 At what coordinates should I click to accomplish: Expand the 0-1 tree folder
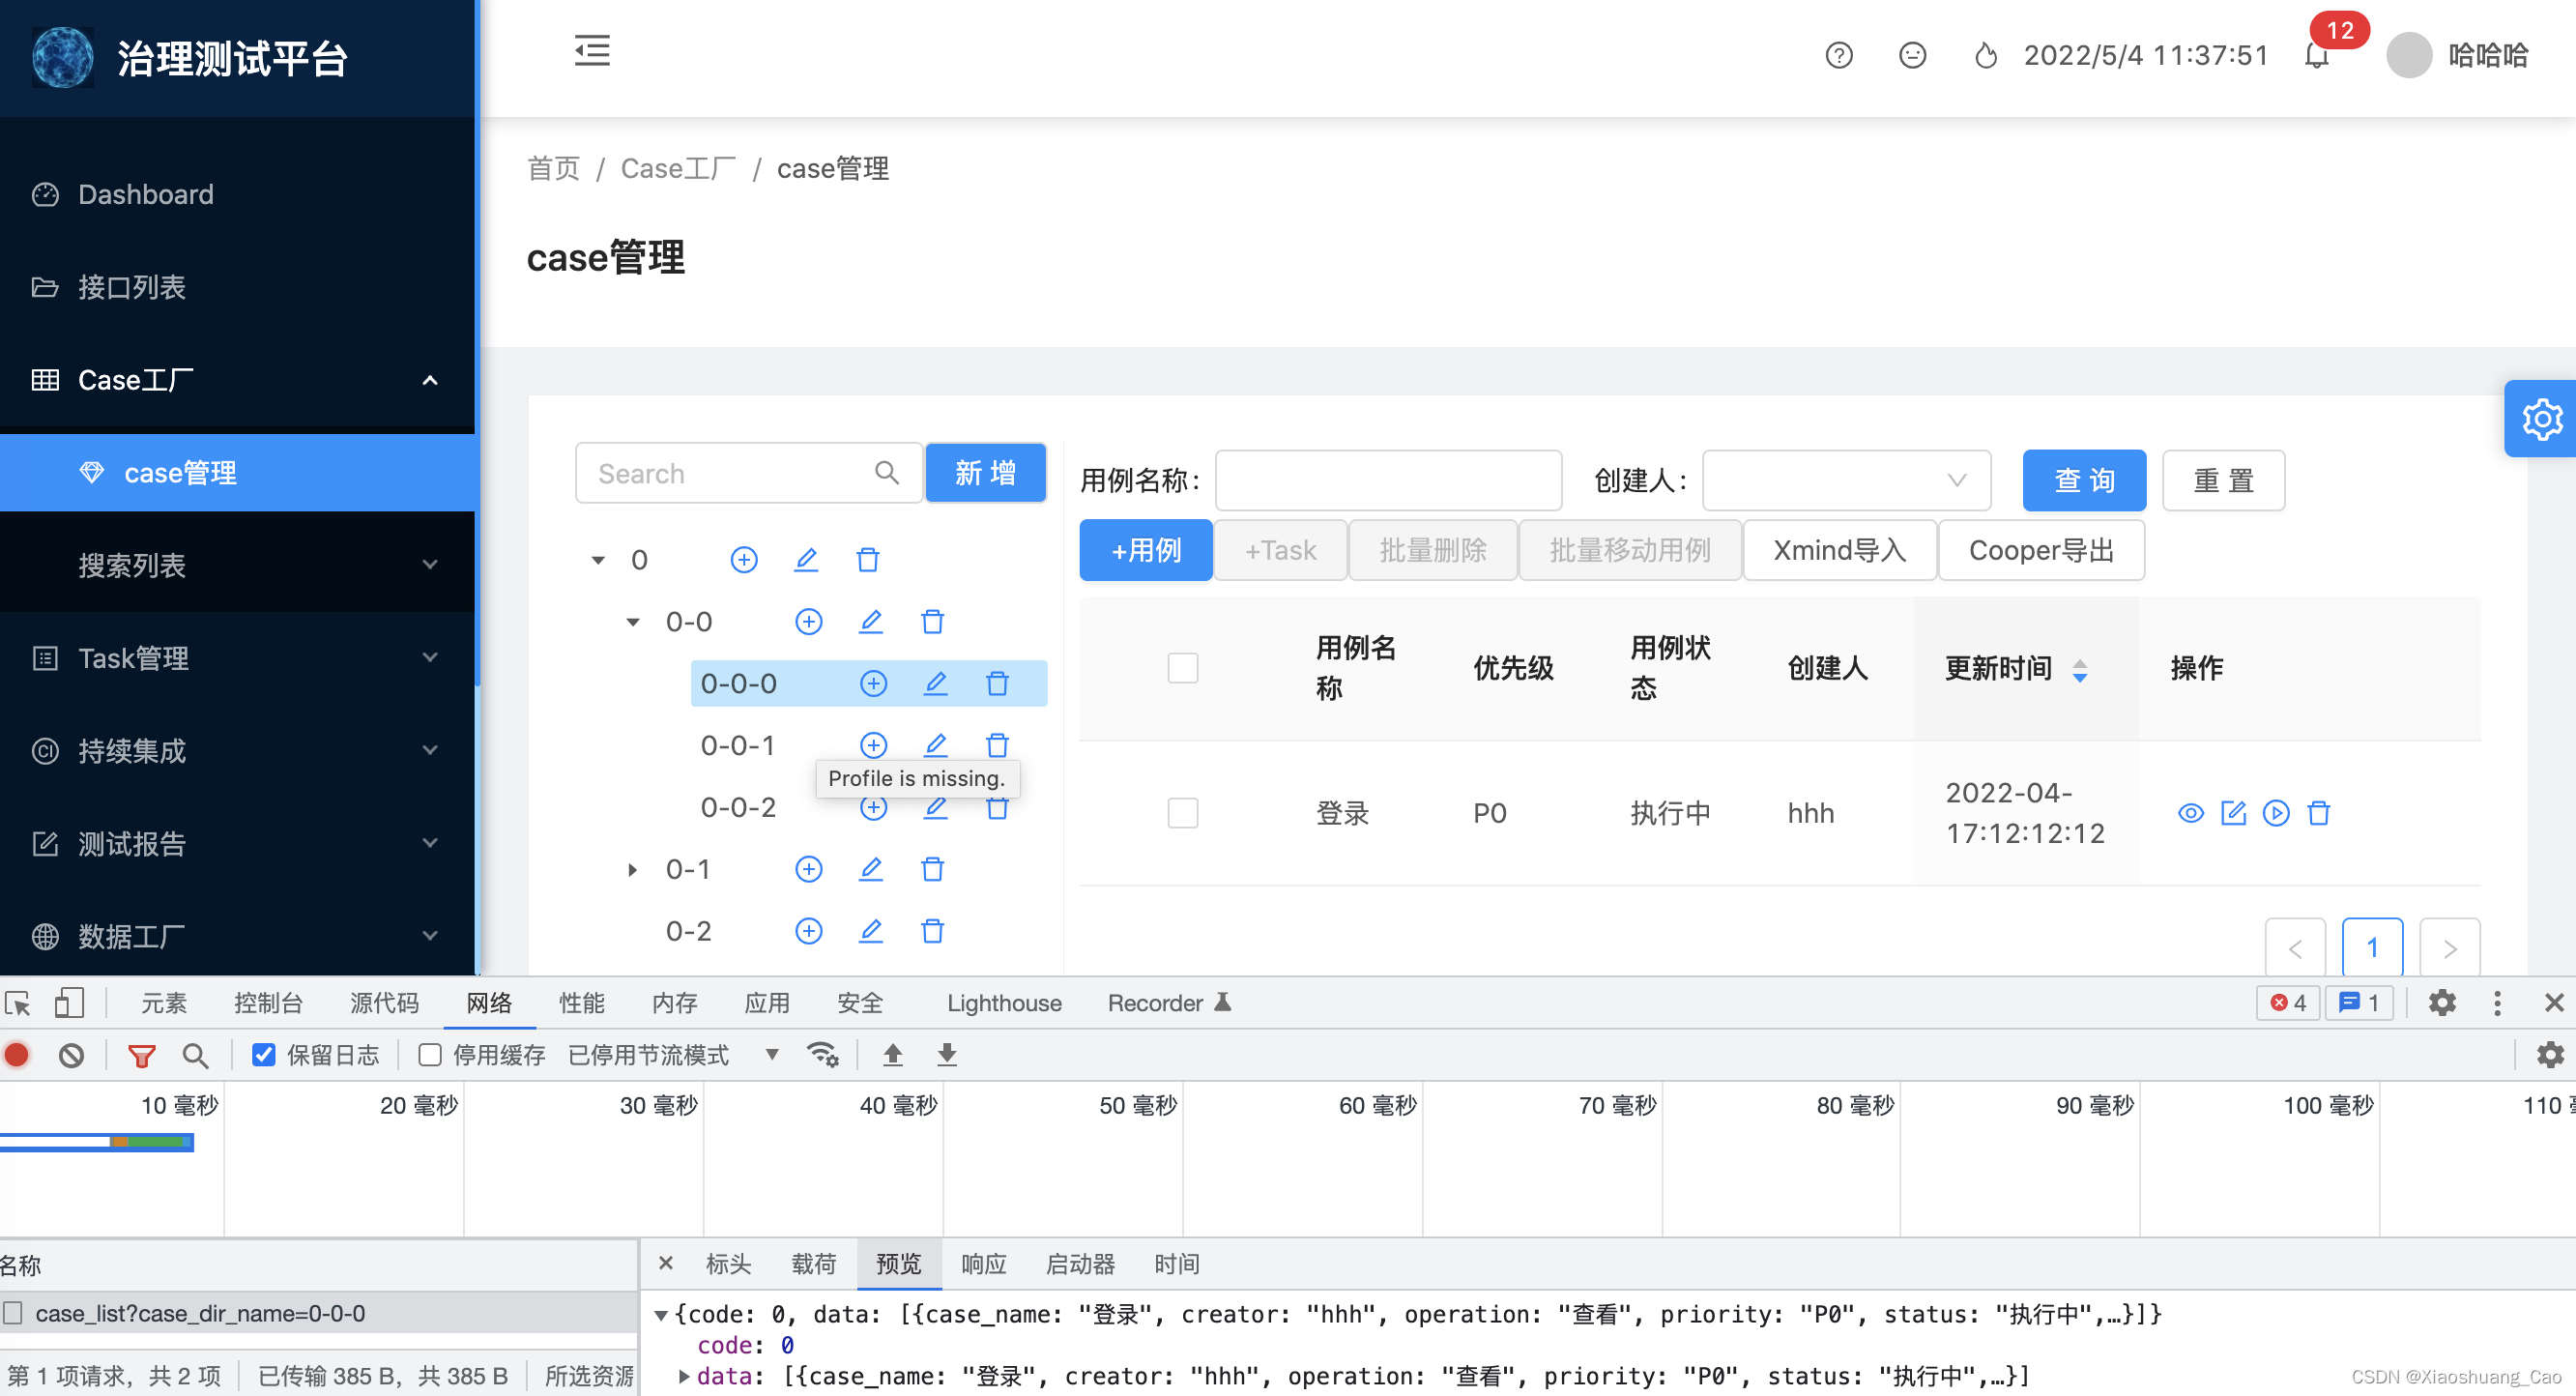(632, 869)
